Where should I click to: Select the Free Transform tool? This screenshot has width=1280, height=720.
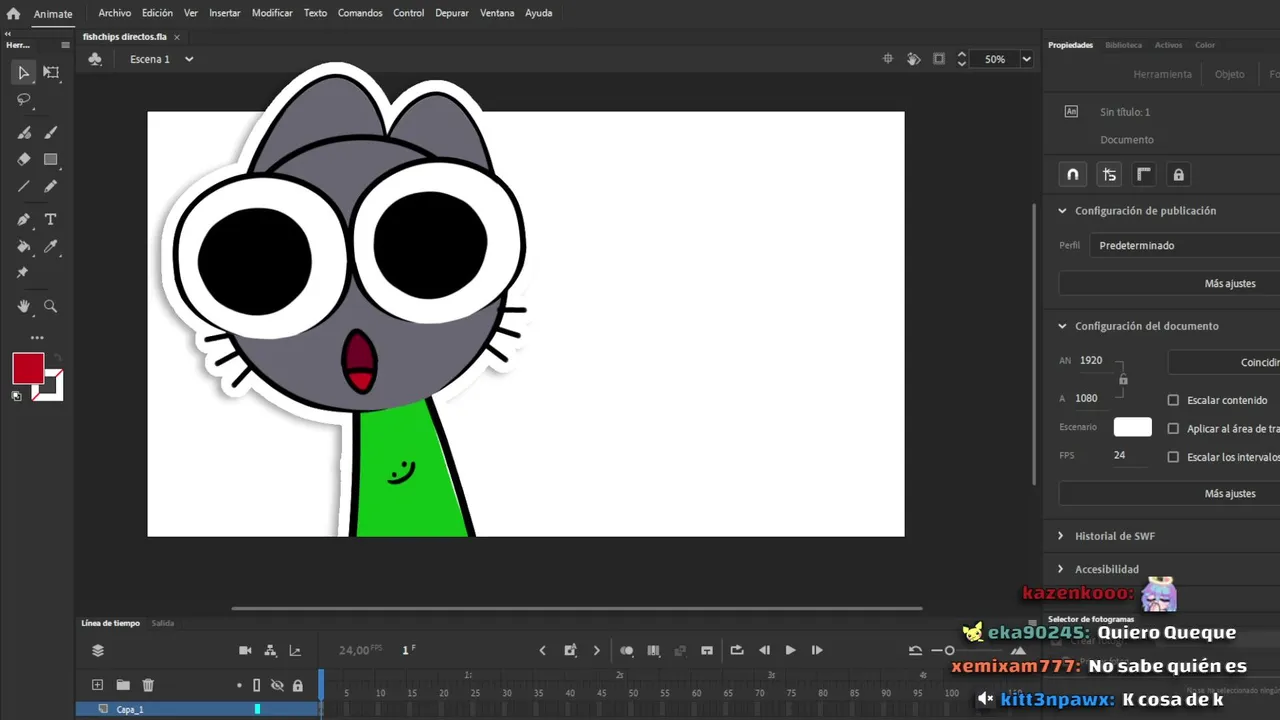[x=51, y=72]
